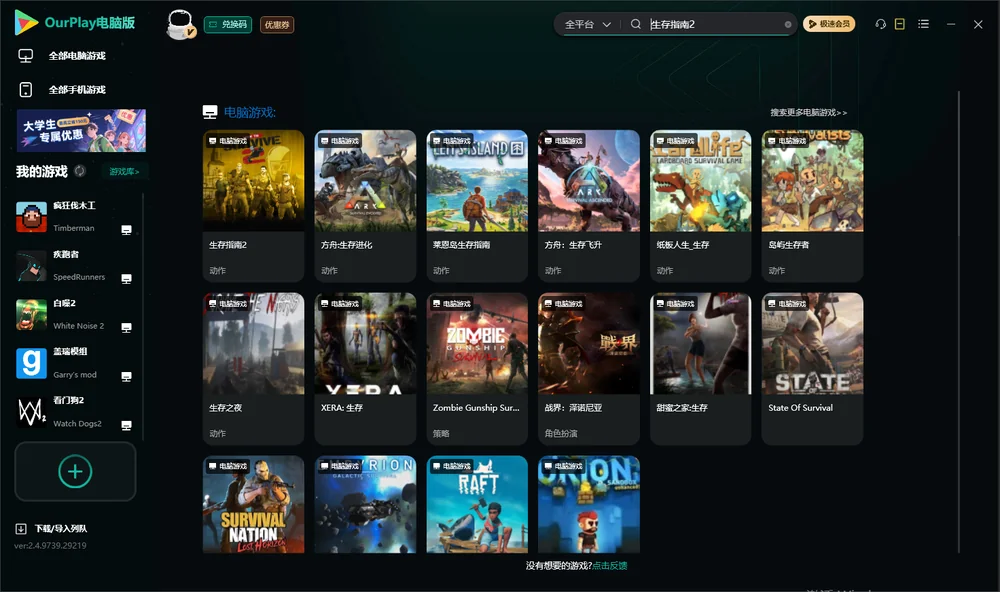Click the OurPlay logo icon
The width and height of the screenshot is (1000, 592).
coord(26,22)
